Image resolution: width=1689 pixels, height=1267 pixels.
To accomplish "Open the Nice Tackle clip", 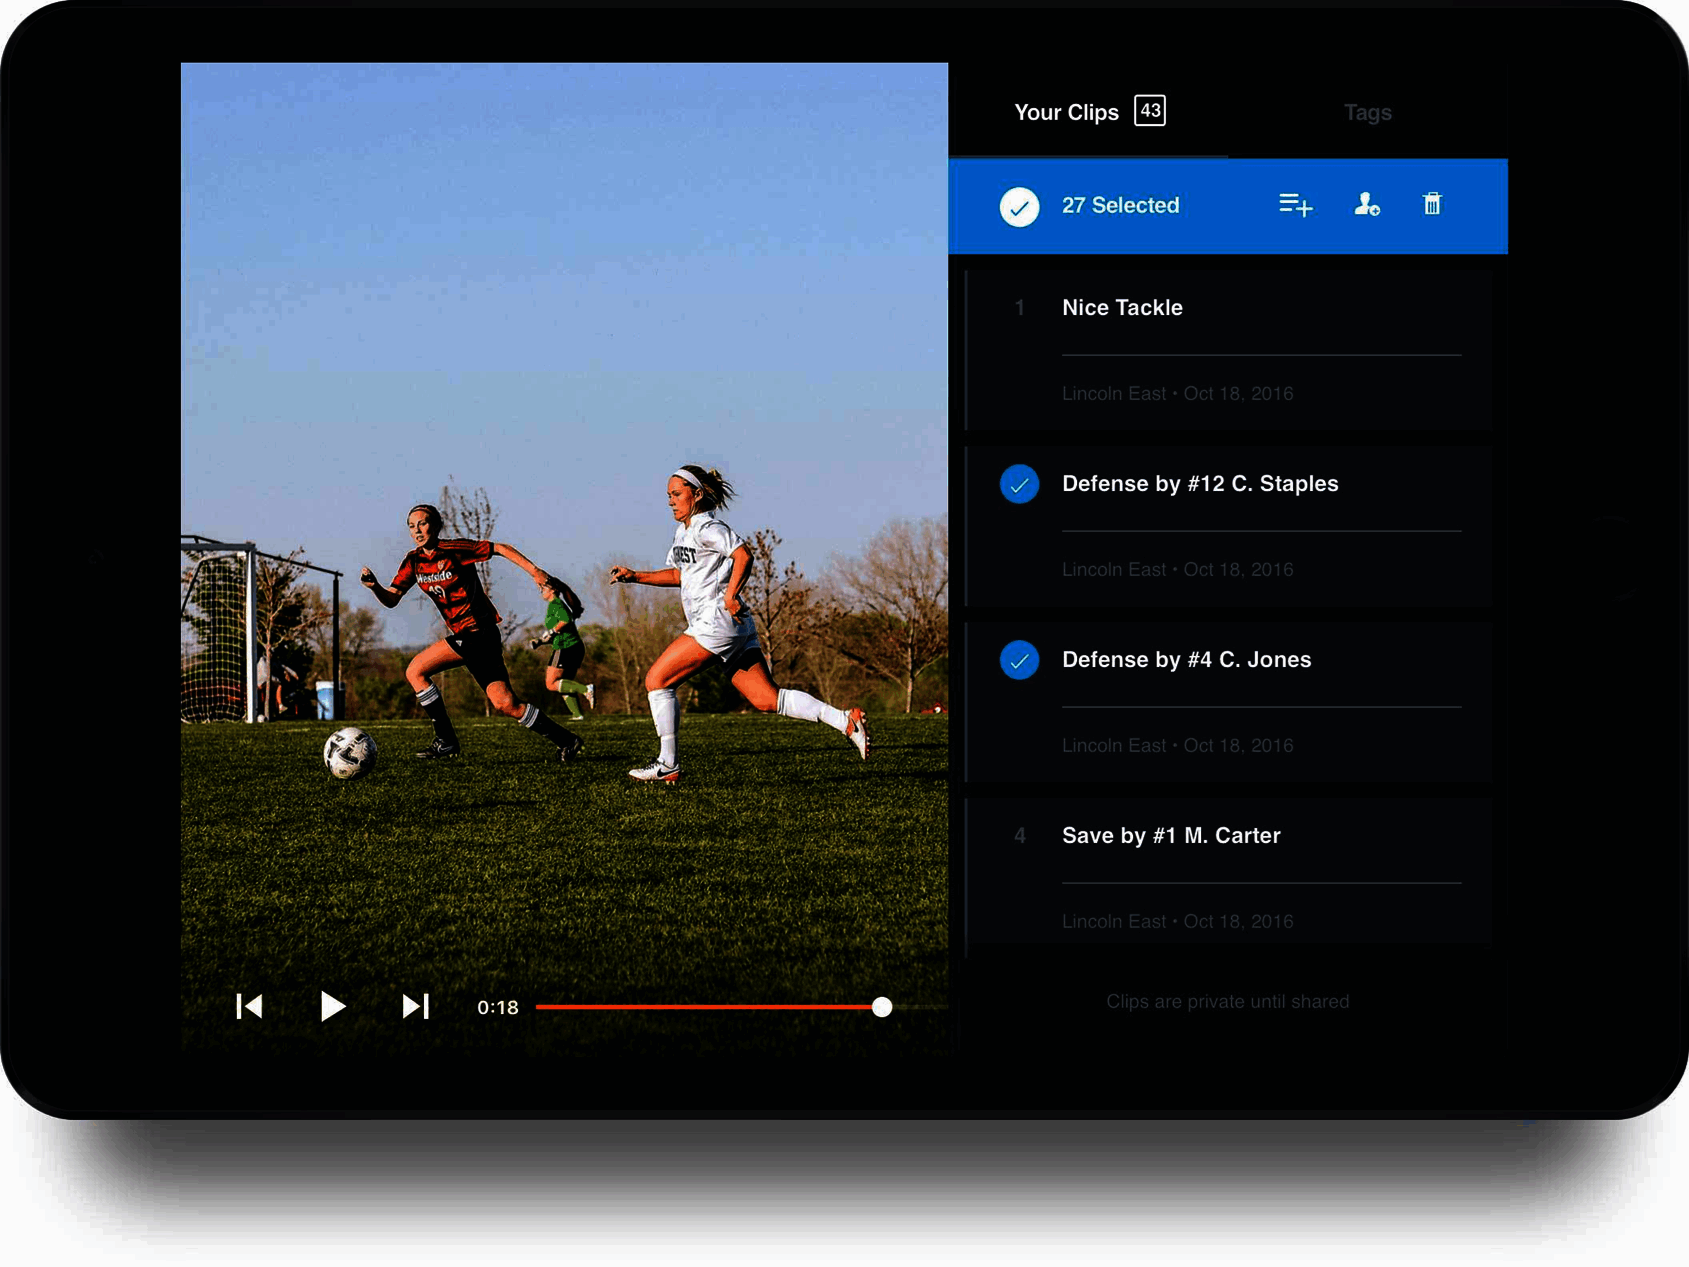I will [x=1122, y=308].
